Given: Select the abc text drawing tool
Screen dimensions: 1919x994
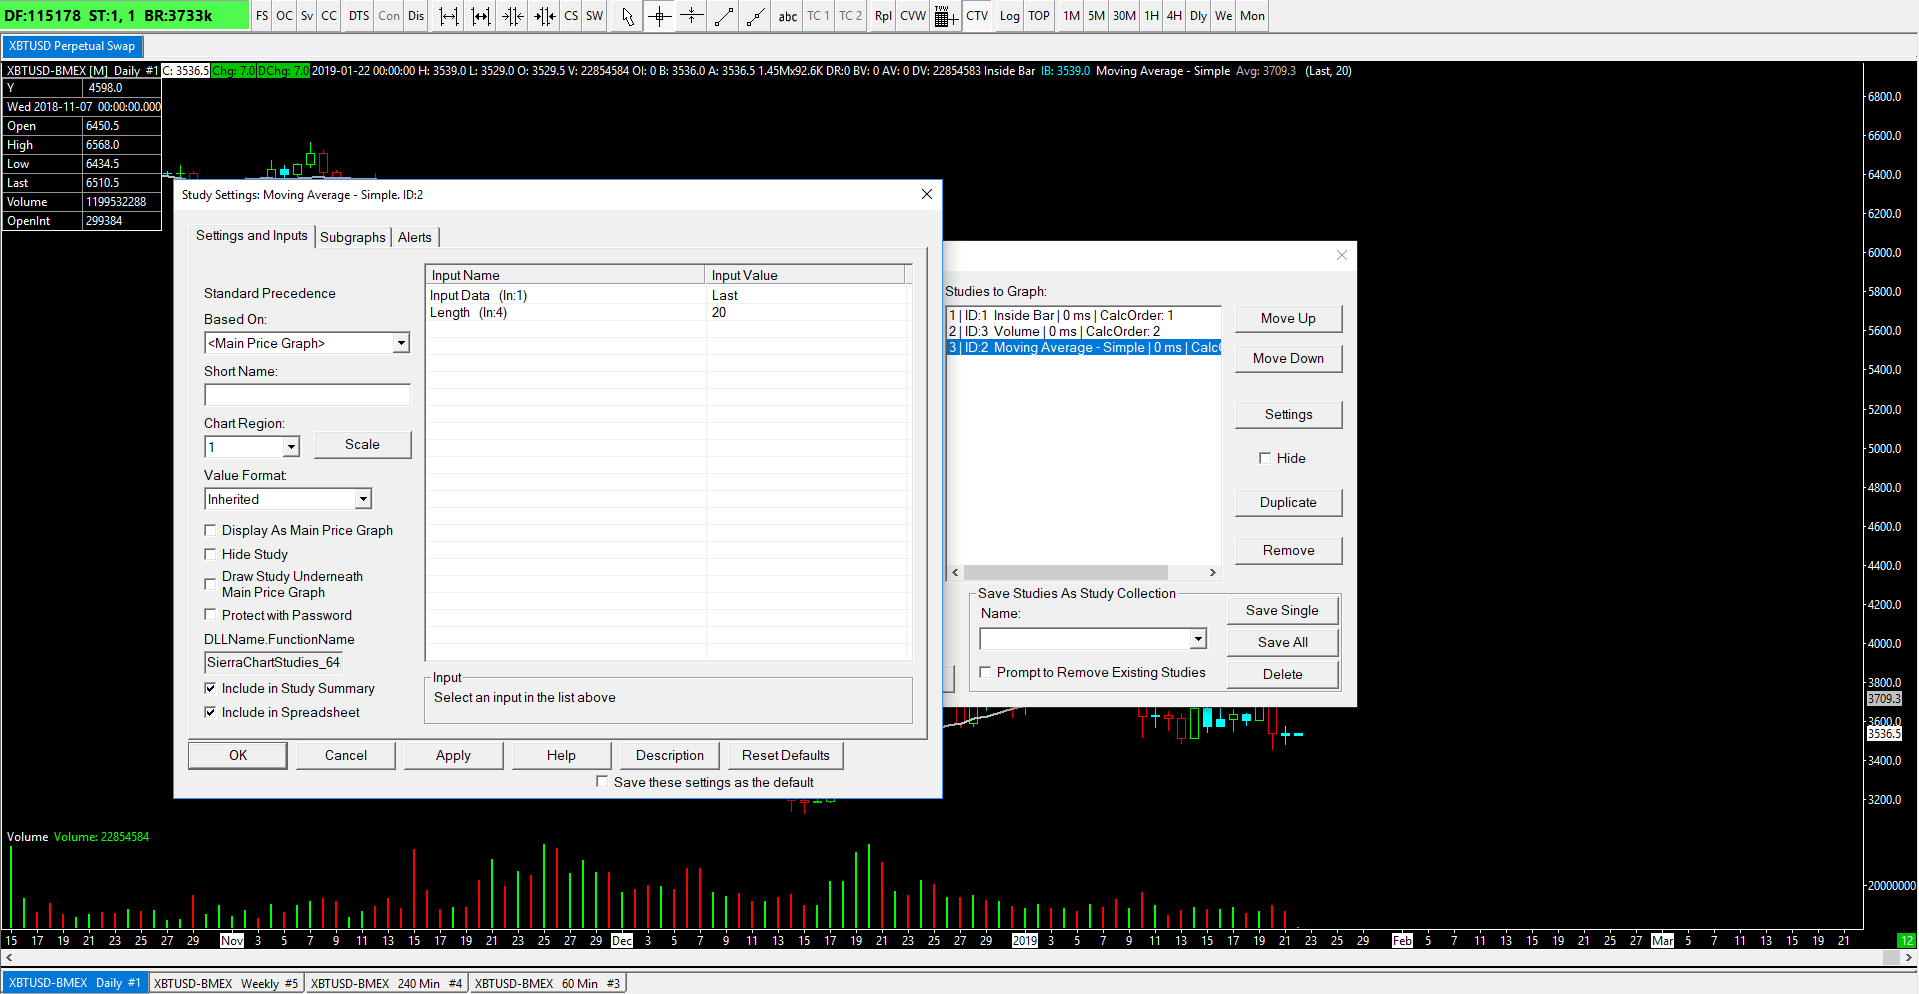Looking at the screenshot, I should point(788,16).
